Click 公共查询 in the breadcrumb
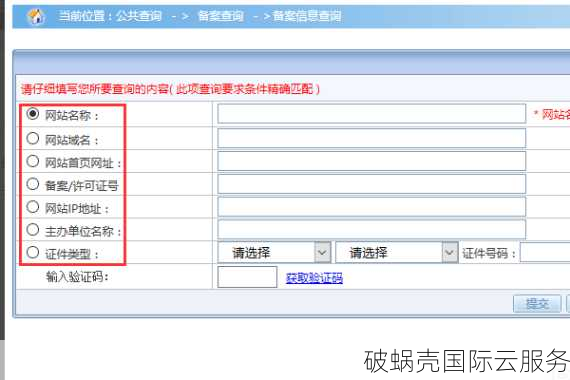Image resolution: width=570 pixels, height=380 pixels. point(139,16)
